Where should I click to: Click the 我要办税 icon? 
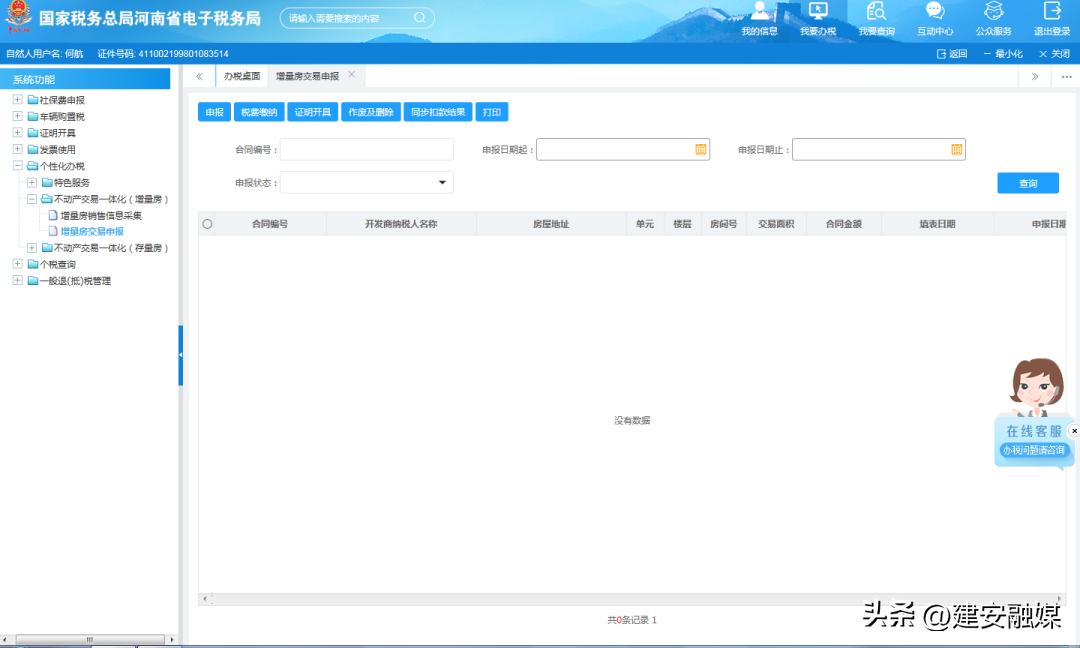[x=818, y=20]
